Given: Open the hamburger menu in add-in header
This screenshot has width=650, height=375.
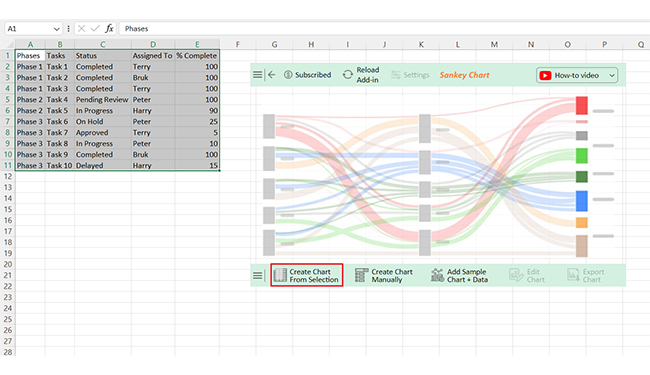Looking at the screenshot, I should point(257,75).
